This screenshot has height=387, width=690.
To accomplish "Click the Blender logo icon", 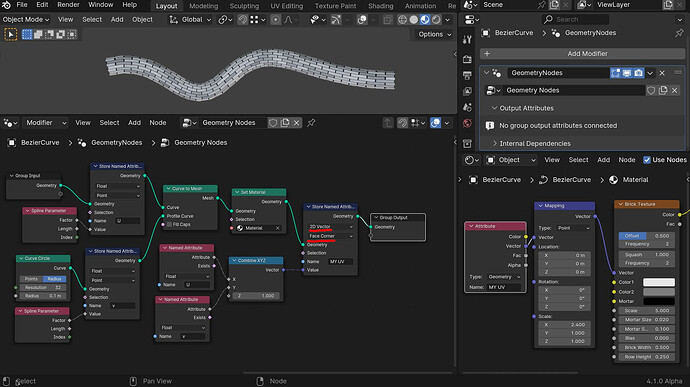I will 6,5.
